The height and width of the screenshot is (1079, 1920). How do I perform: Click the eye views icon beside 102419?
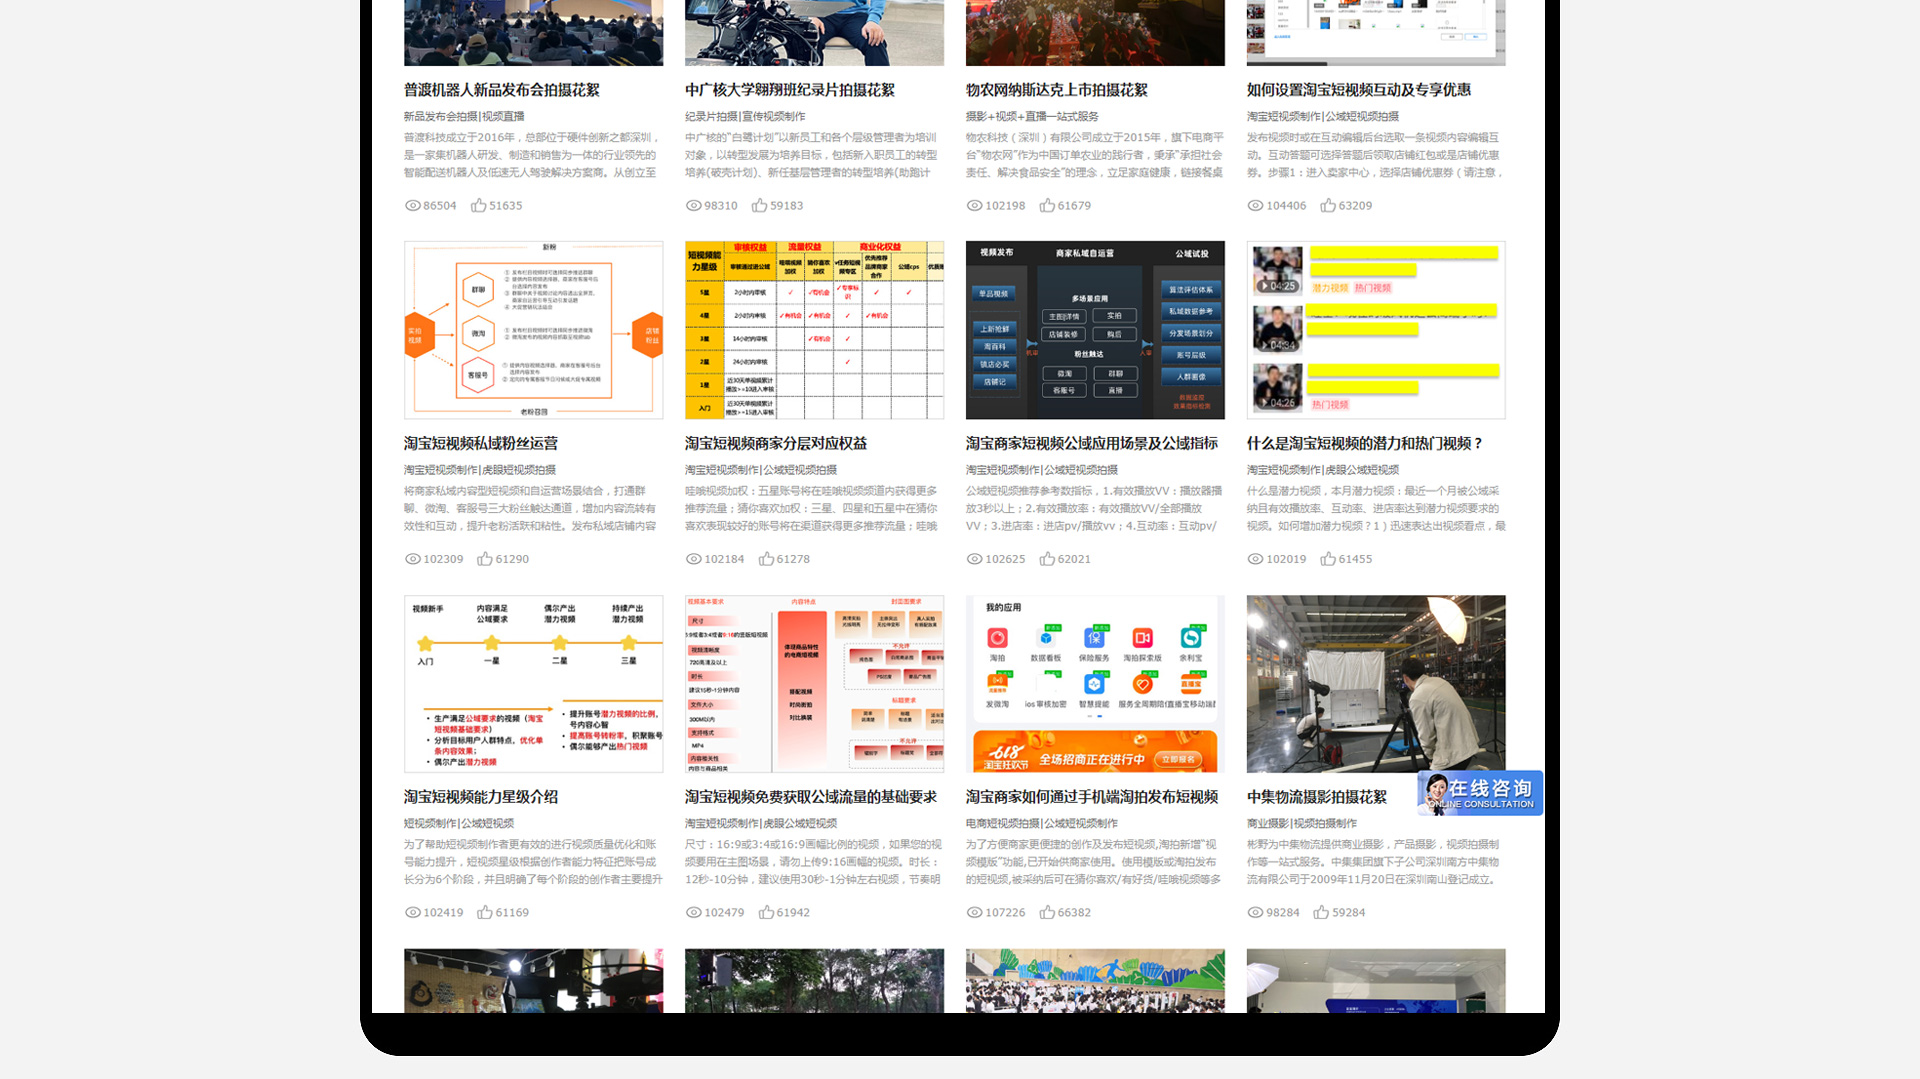coord(412,912)
